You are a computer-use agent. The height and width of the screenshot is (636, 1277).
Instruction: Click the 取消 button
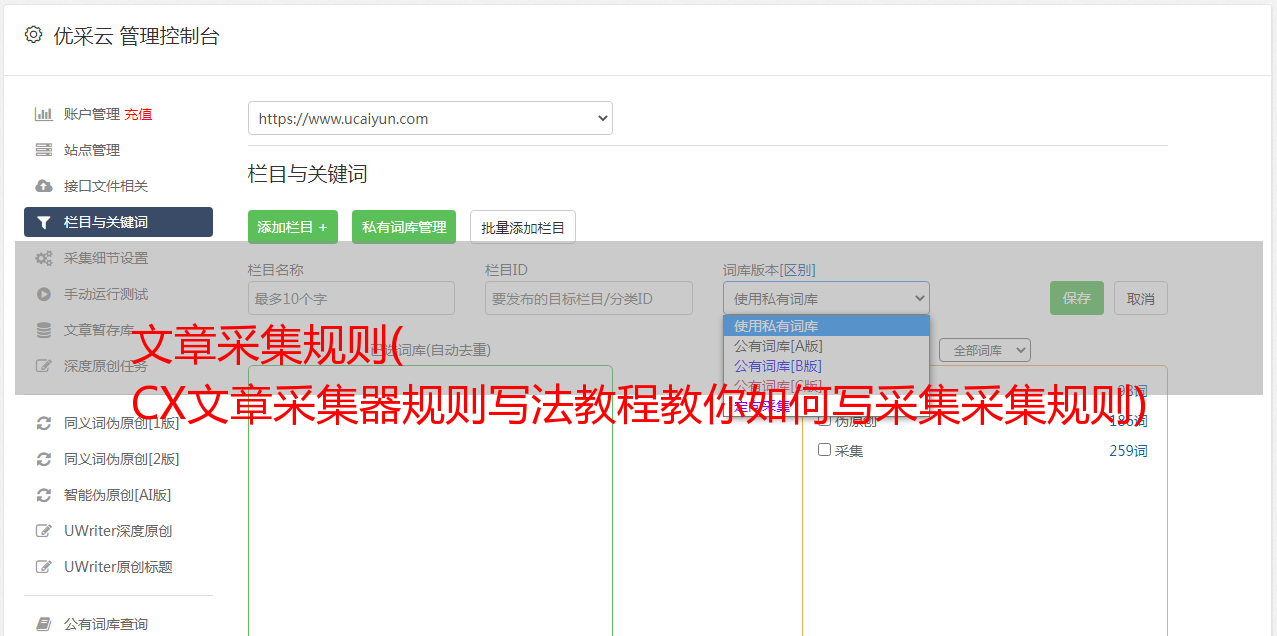point(1141,298)
